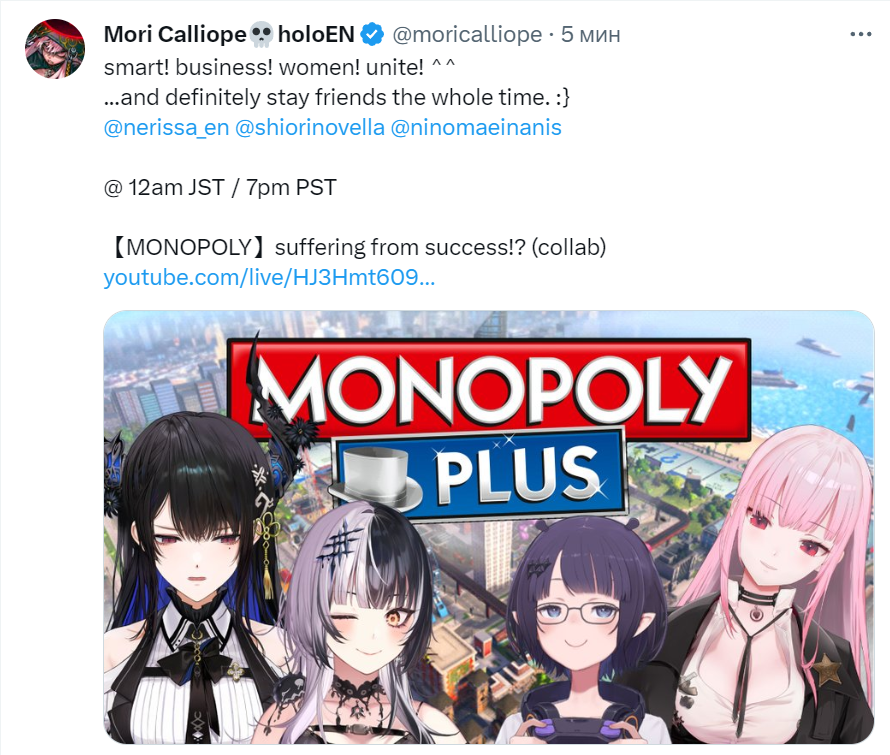Open the @nerissa_en mention
The height and width of the screenshot is (755, 890).
click(166, 127)
